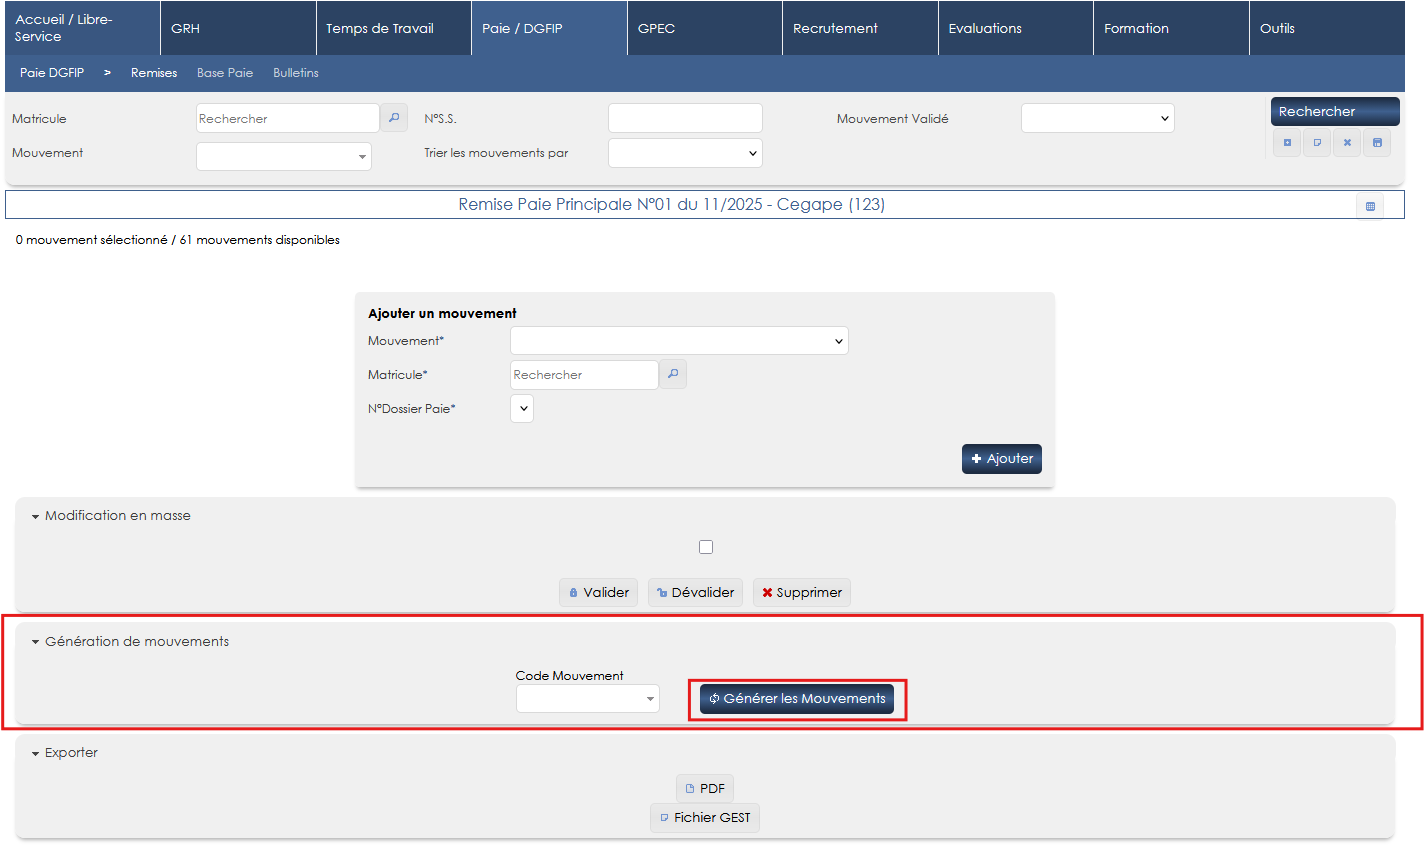Export via the PDF icon button
The height and width of the screenshot is (846, 1424).
point(705,788)
